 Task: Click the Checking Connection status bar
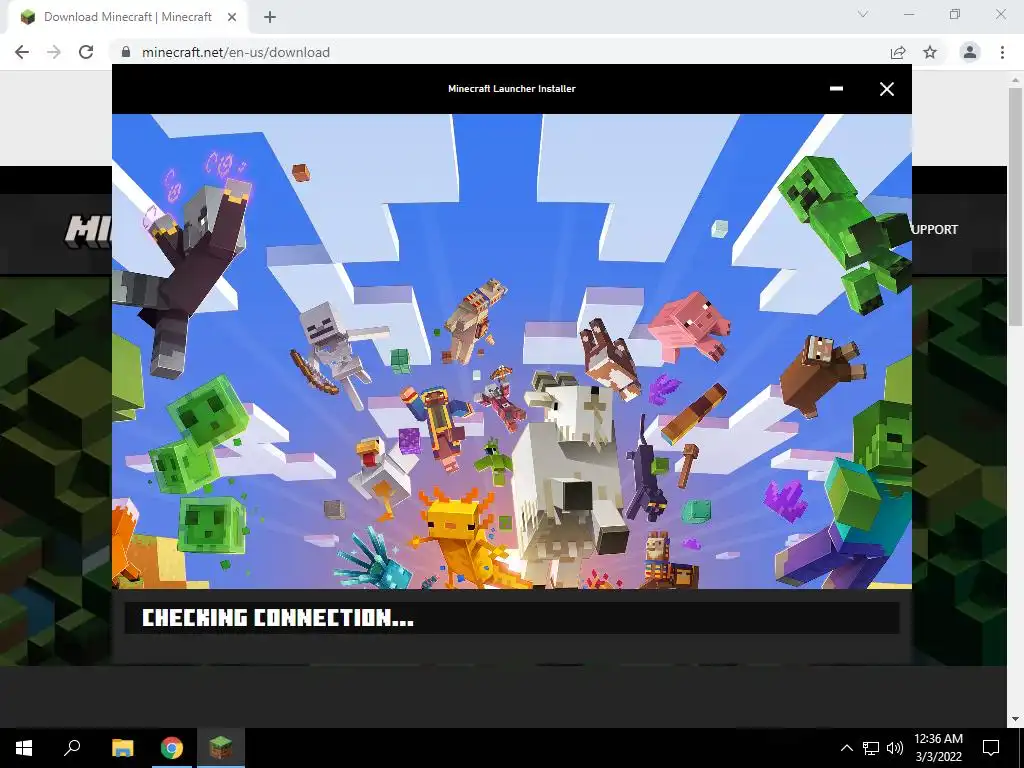[x=512, y=618]
